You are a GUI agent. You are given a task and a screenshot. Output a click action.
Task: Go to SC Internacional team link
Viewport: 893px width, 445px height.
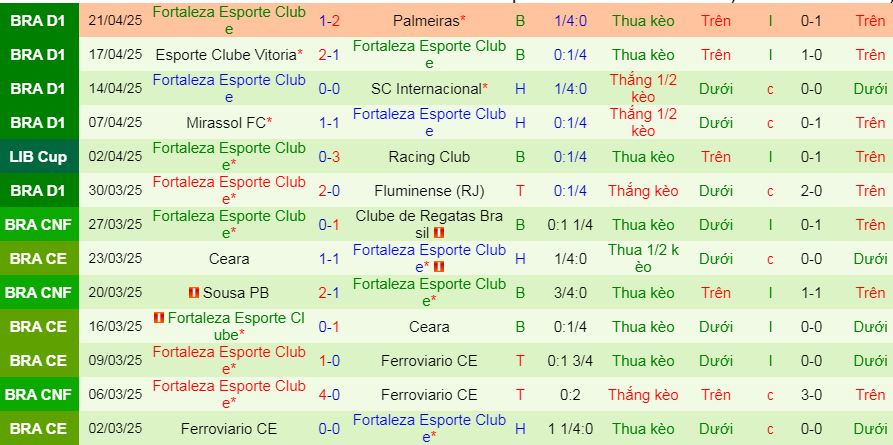pos(429,89)
